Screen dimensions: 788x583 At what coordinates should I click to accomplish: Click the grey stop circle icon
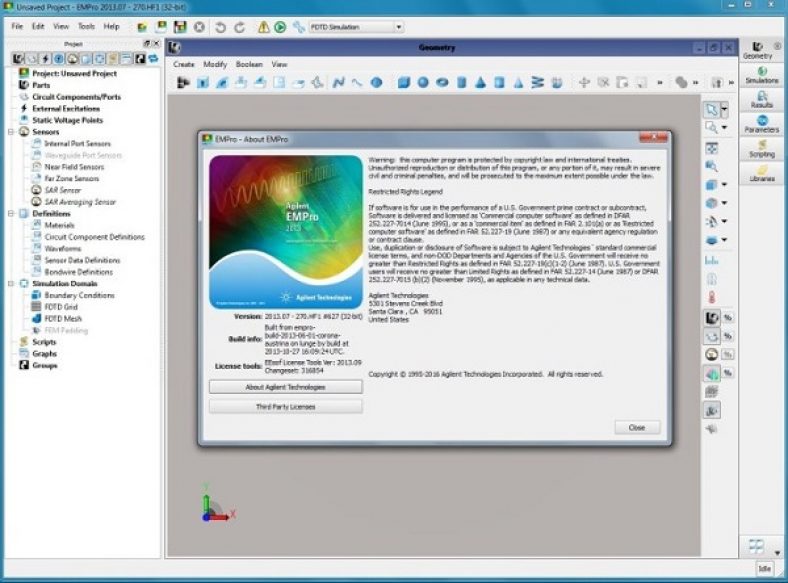pyautogui.click(x=200, y=27)
